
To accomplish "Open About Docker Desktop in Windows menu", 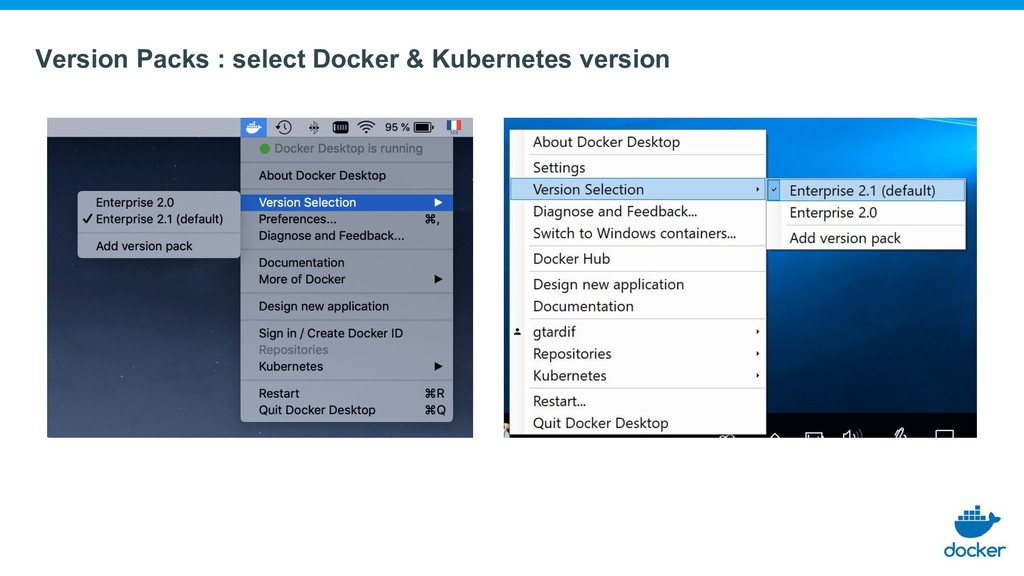I will 637,142.
